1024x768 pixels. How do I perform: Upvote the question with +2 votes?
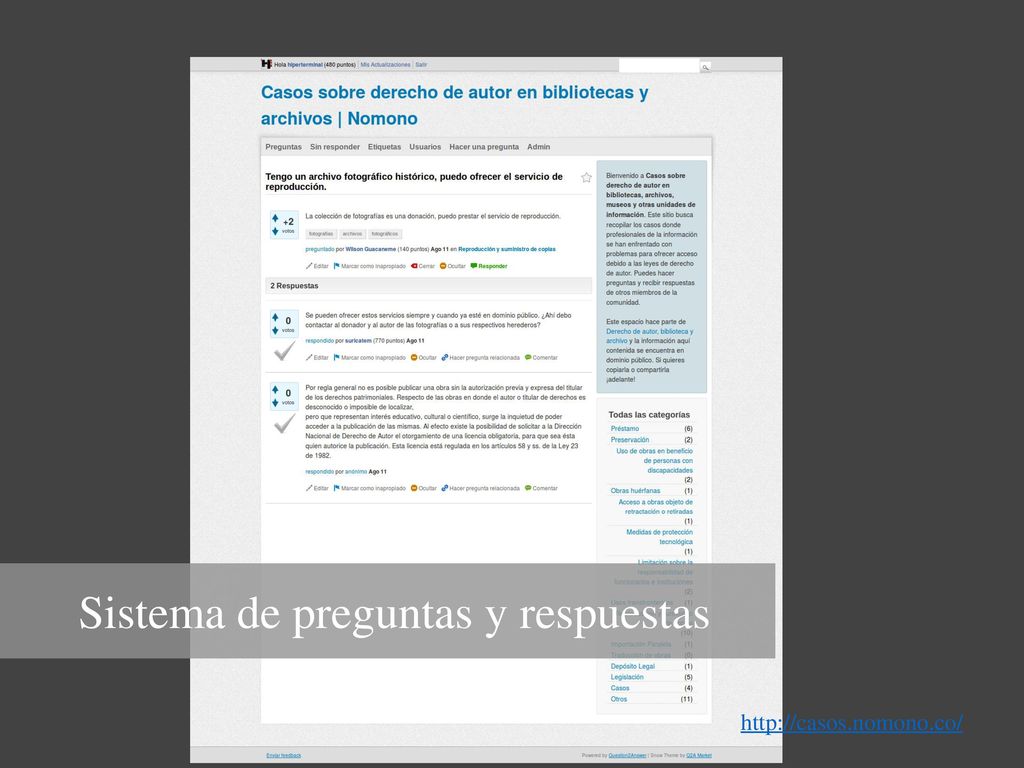tap(275, 218)
